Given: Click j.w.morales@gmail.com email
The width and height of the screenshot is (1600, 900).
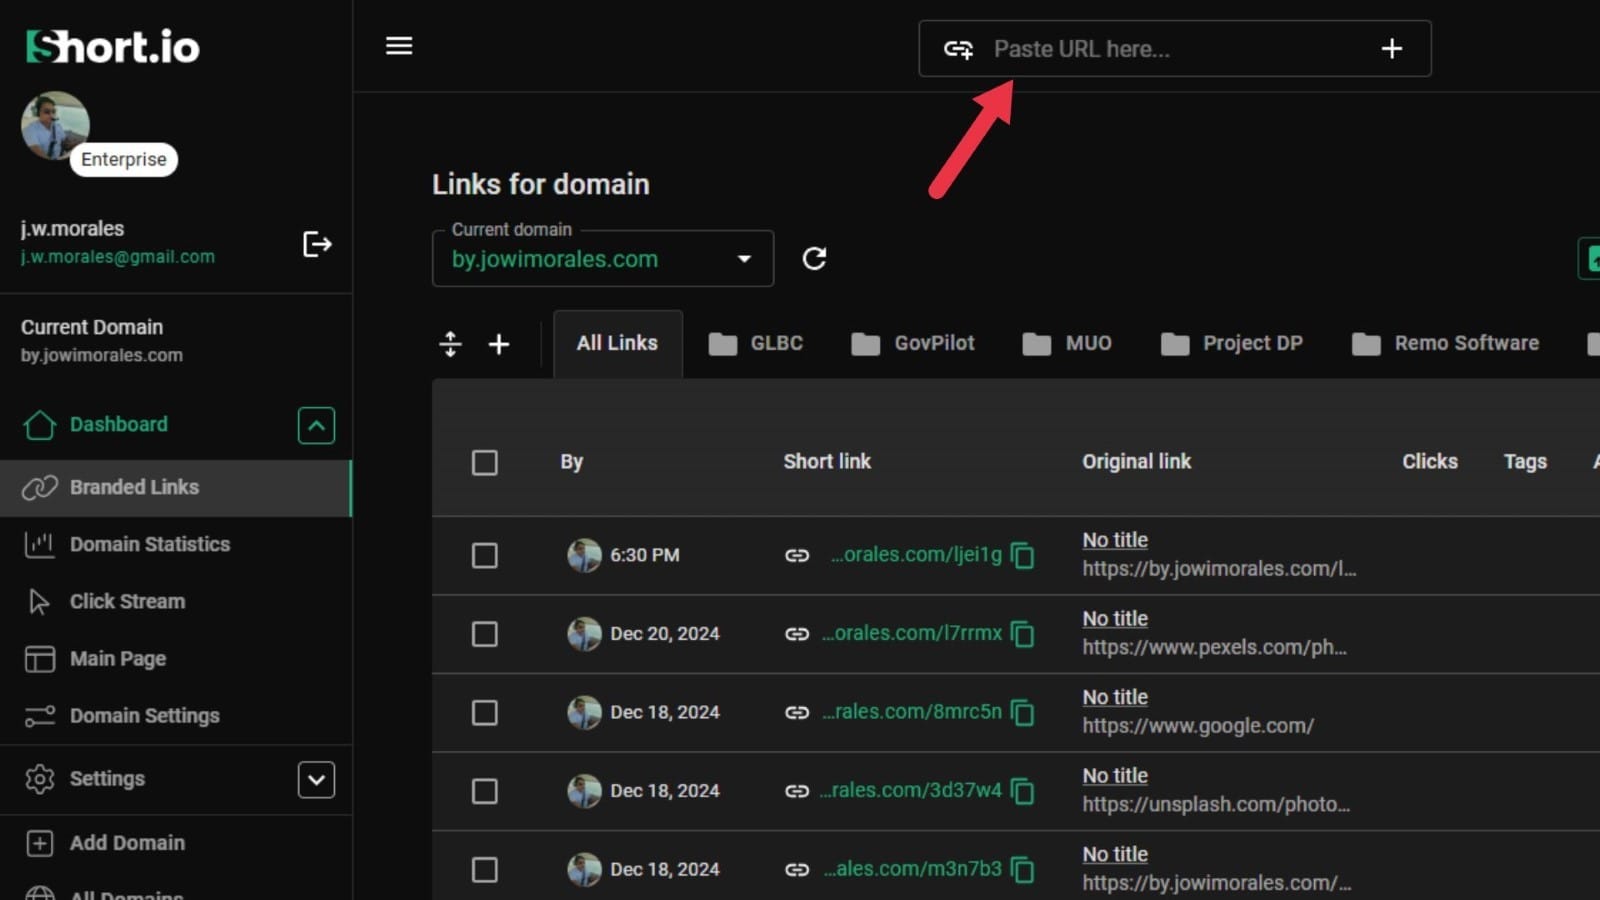Looking at the screenshot, I should 118,257.
